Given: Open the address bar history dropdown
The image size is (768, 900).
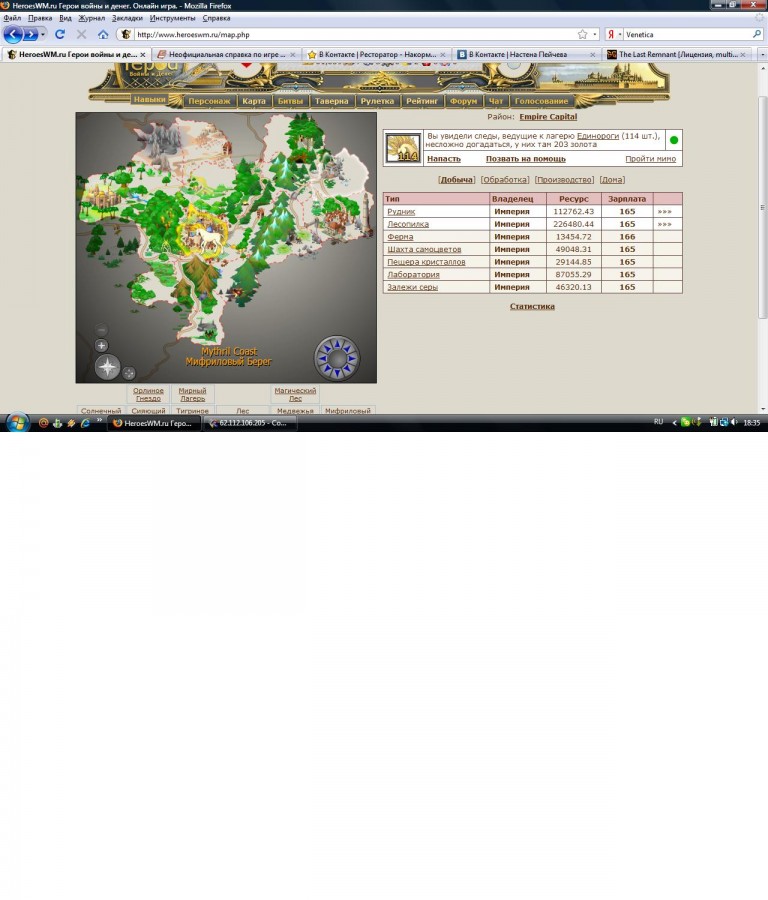Looking at the screenshot, I should tap(595, 34).
